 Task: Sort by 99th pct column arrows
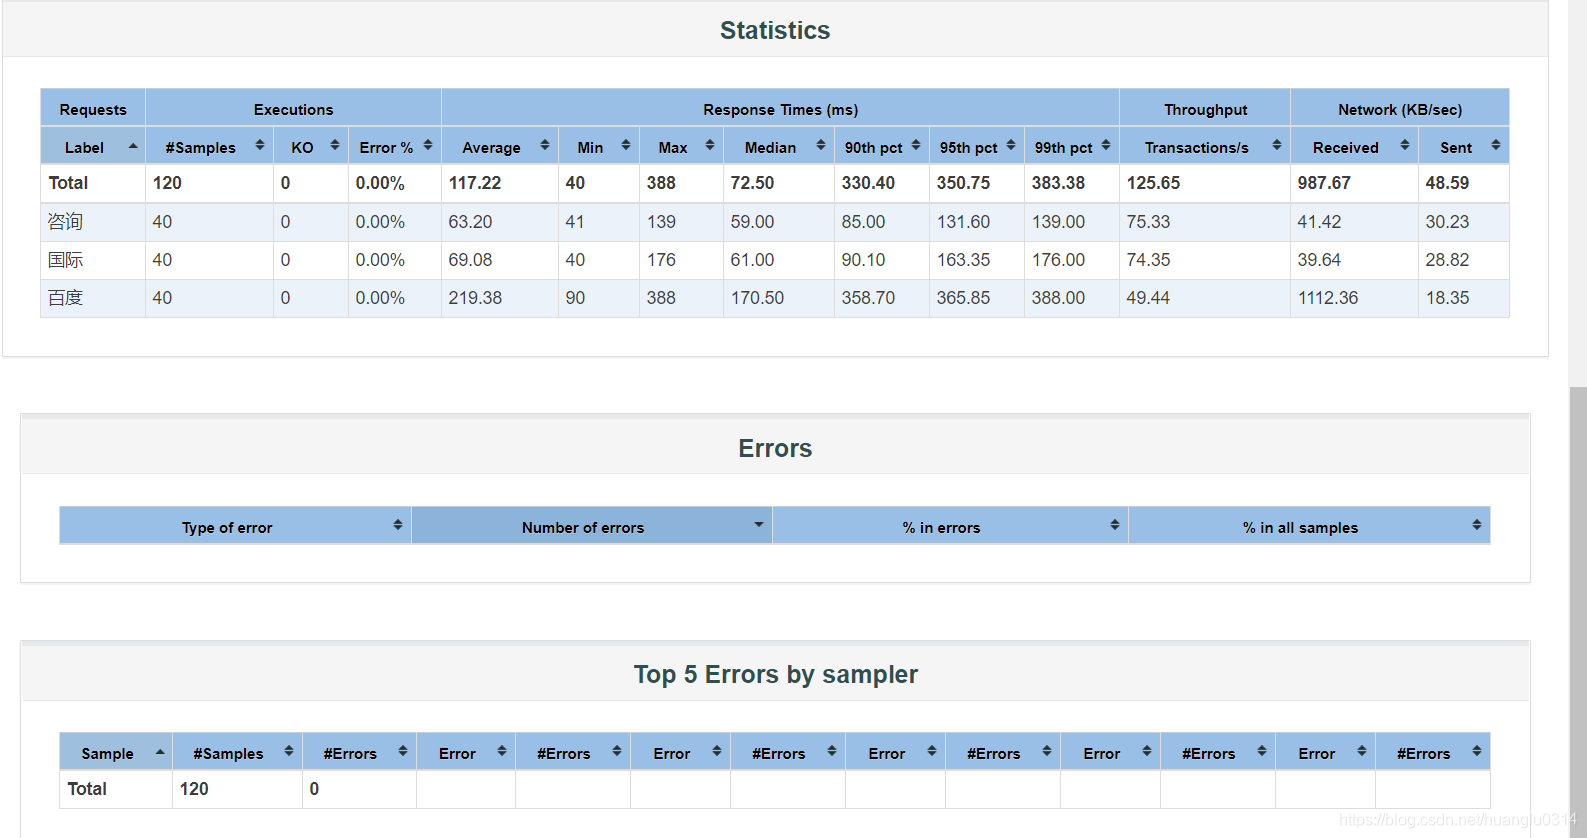click(x=1106, y=146)
